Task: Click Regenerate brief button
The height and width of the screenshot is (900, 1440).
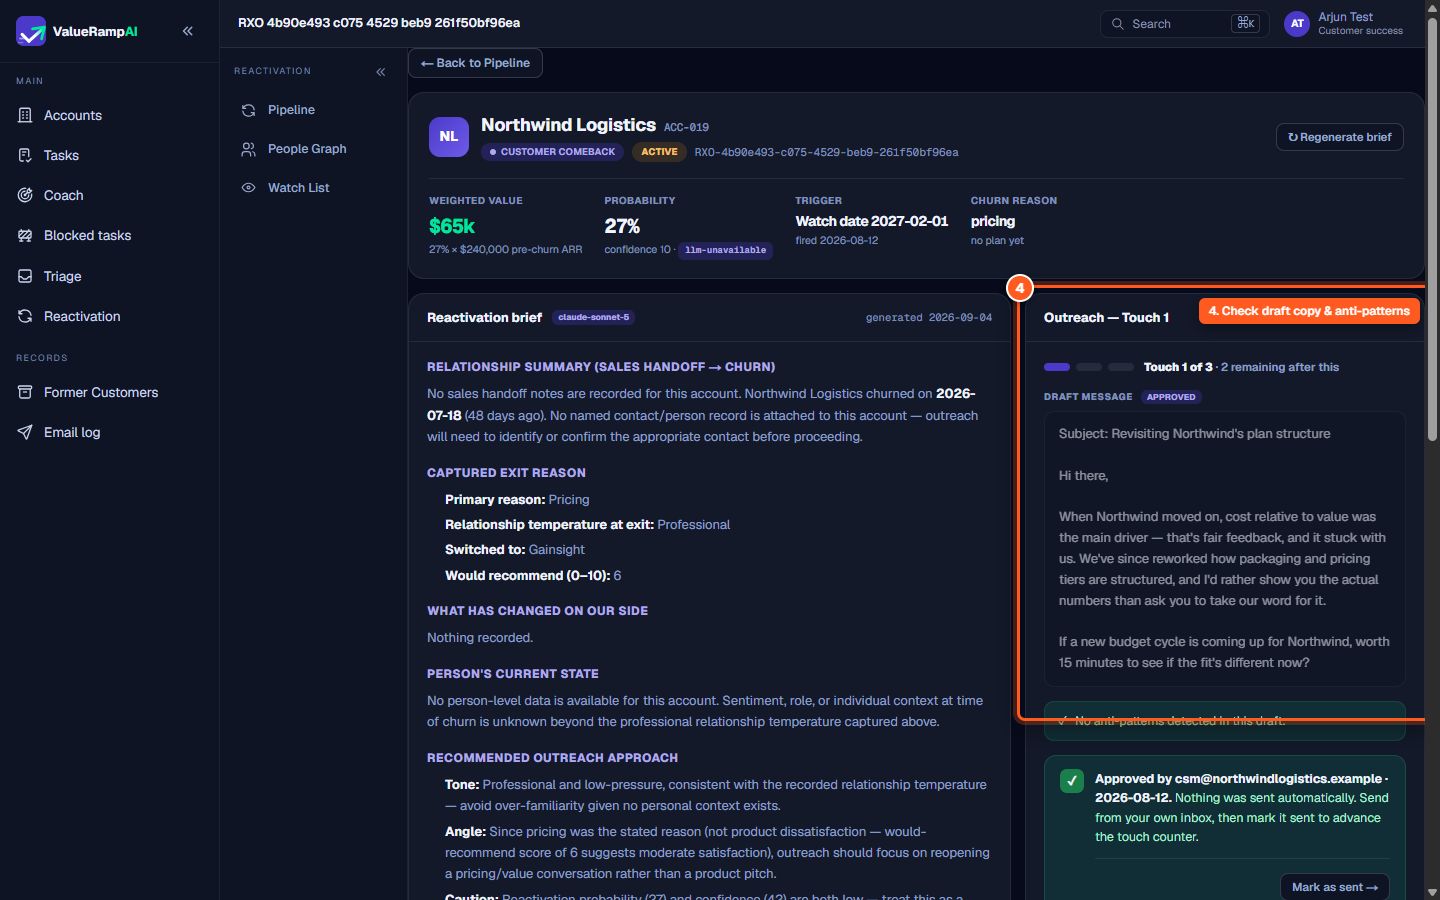Action: pos(1339,137)
